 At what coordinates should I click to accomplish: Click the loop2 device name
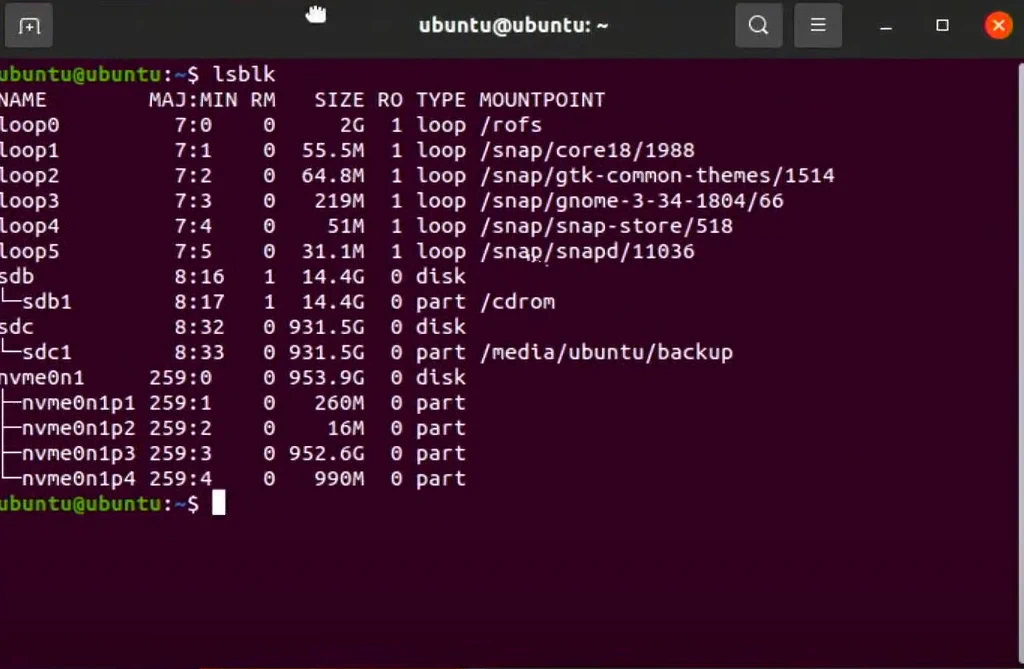pyautogui.click(x=29, y=176)
